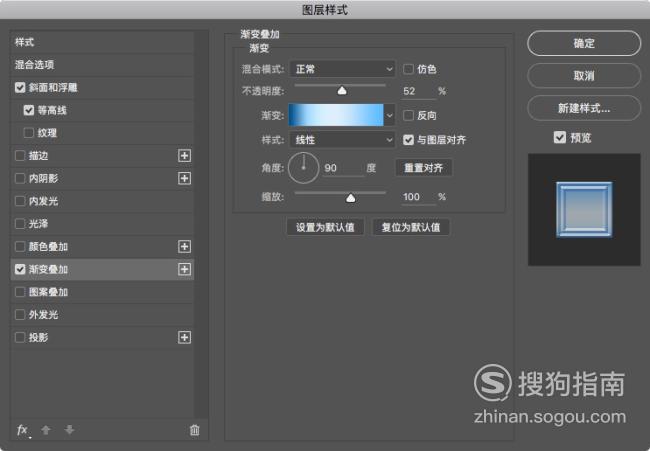
Task: Click the 不透明度 opacity slider handle
Action: pos(342,90)
